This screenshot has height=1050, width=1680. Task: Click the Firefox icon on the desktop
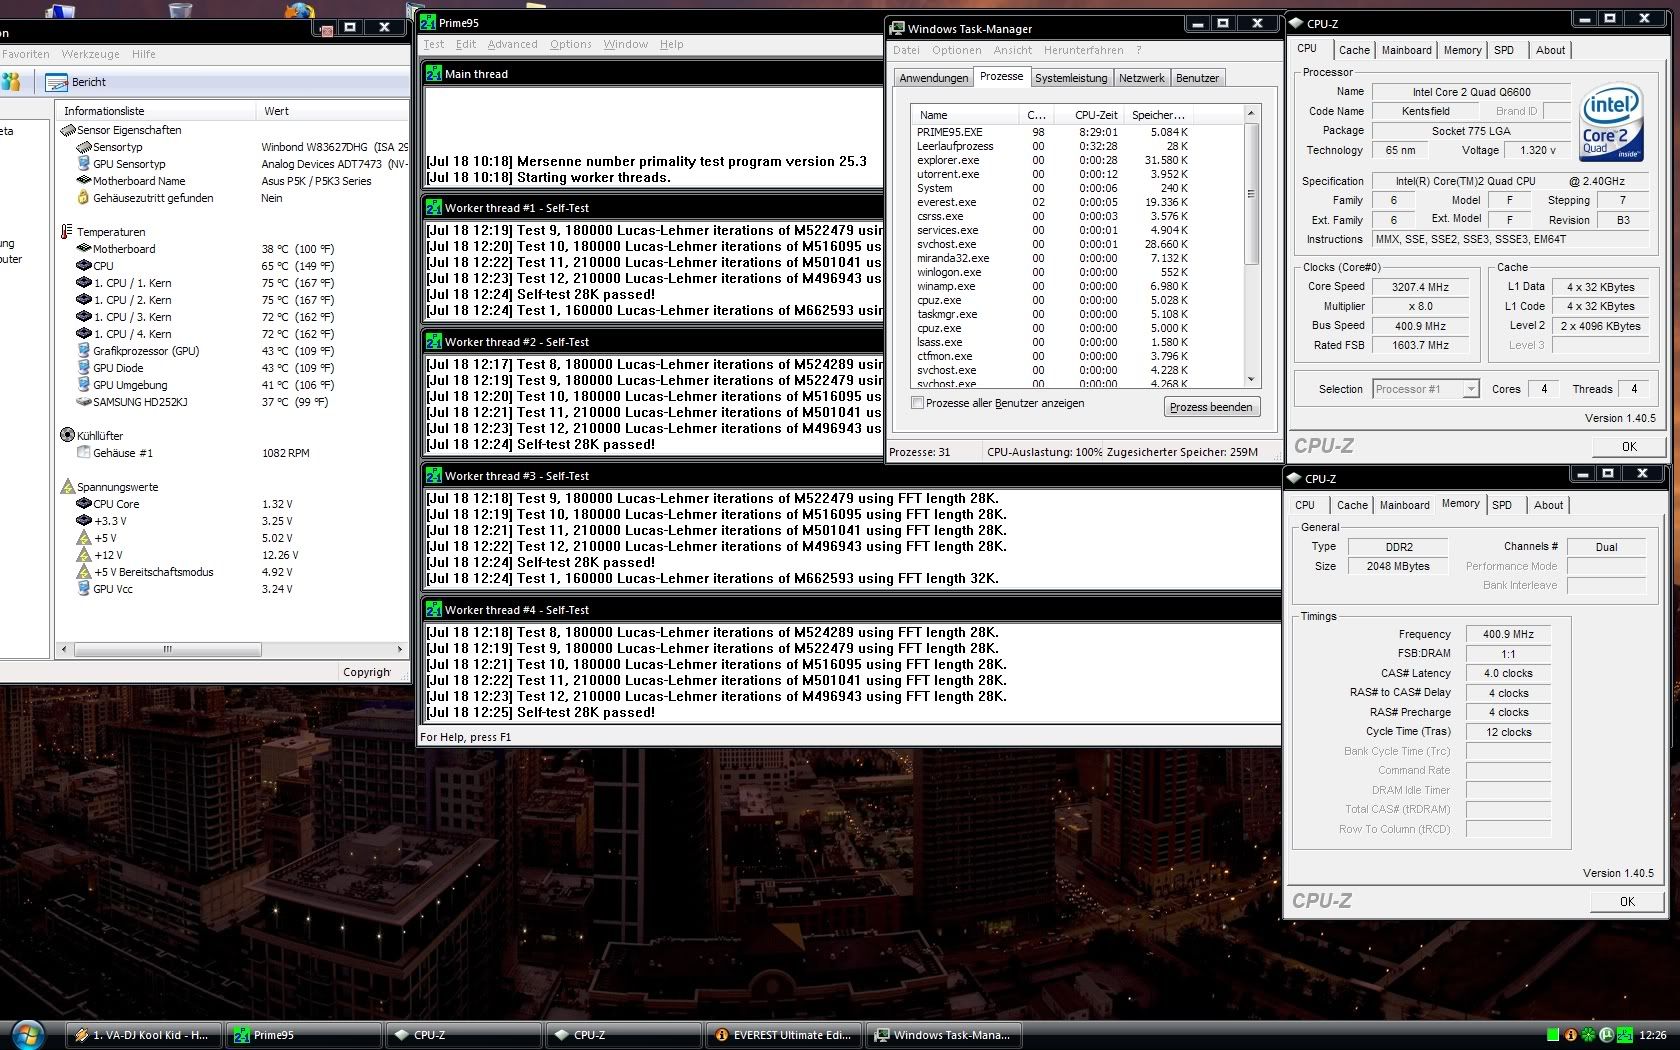(x=298, y=10)
